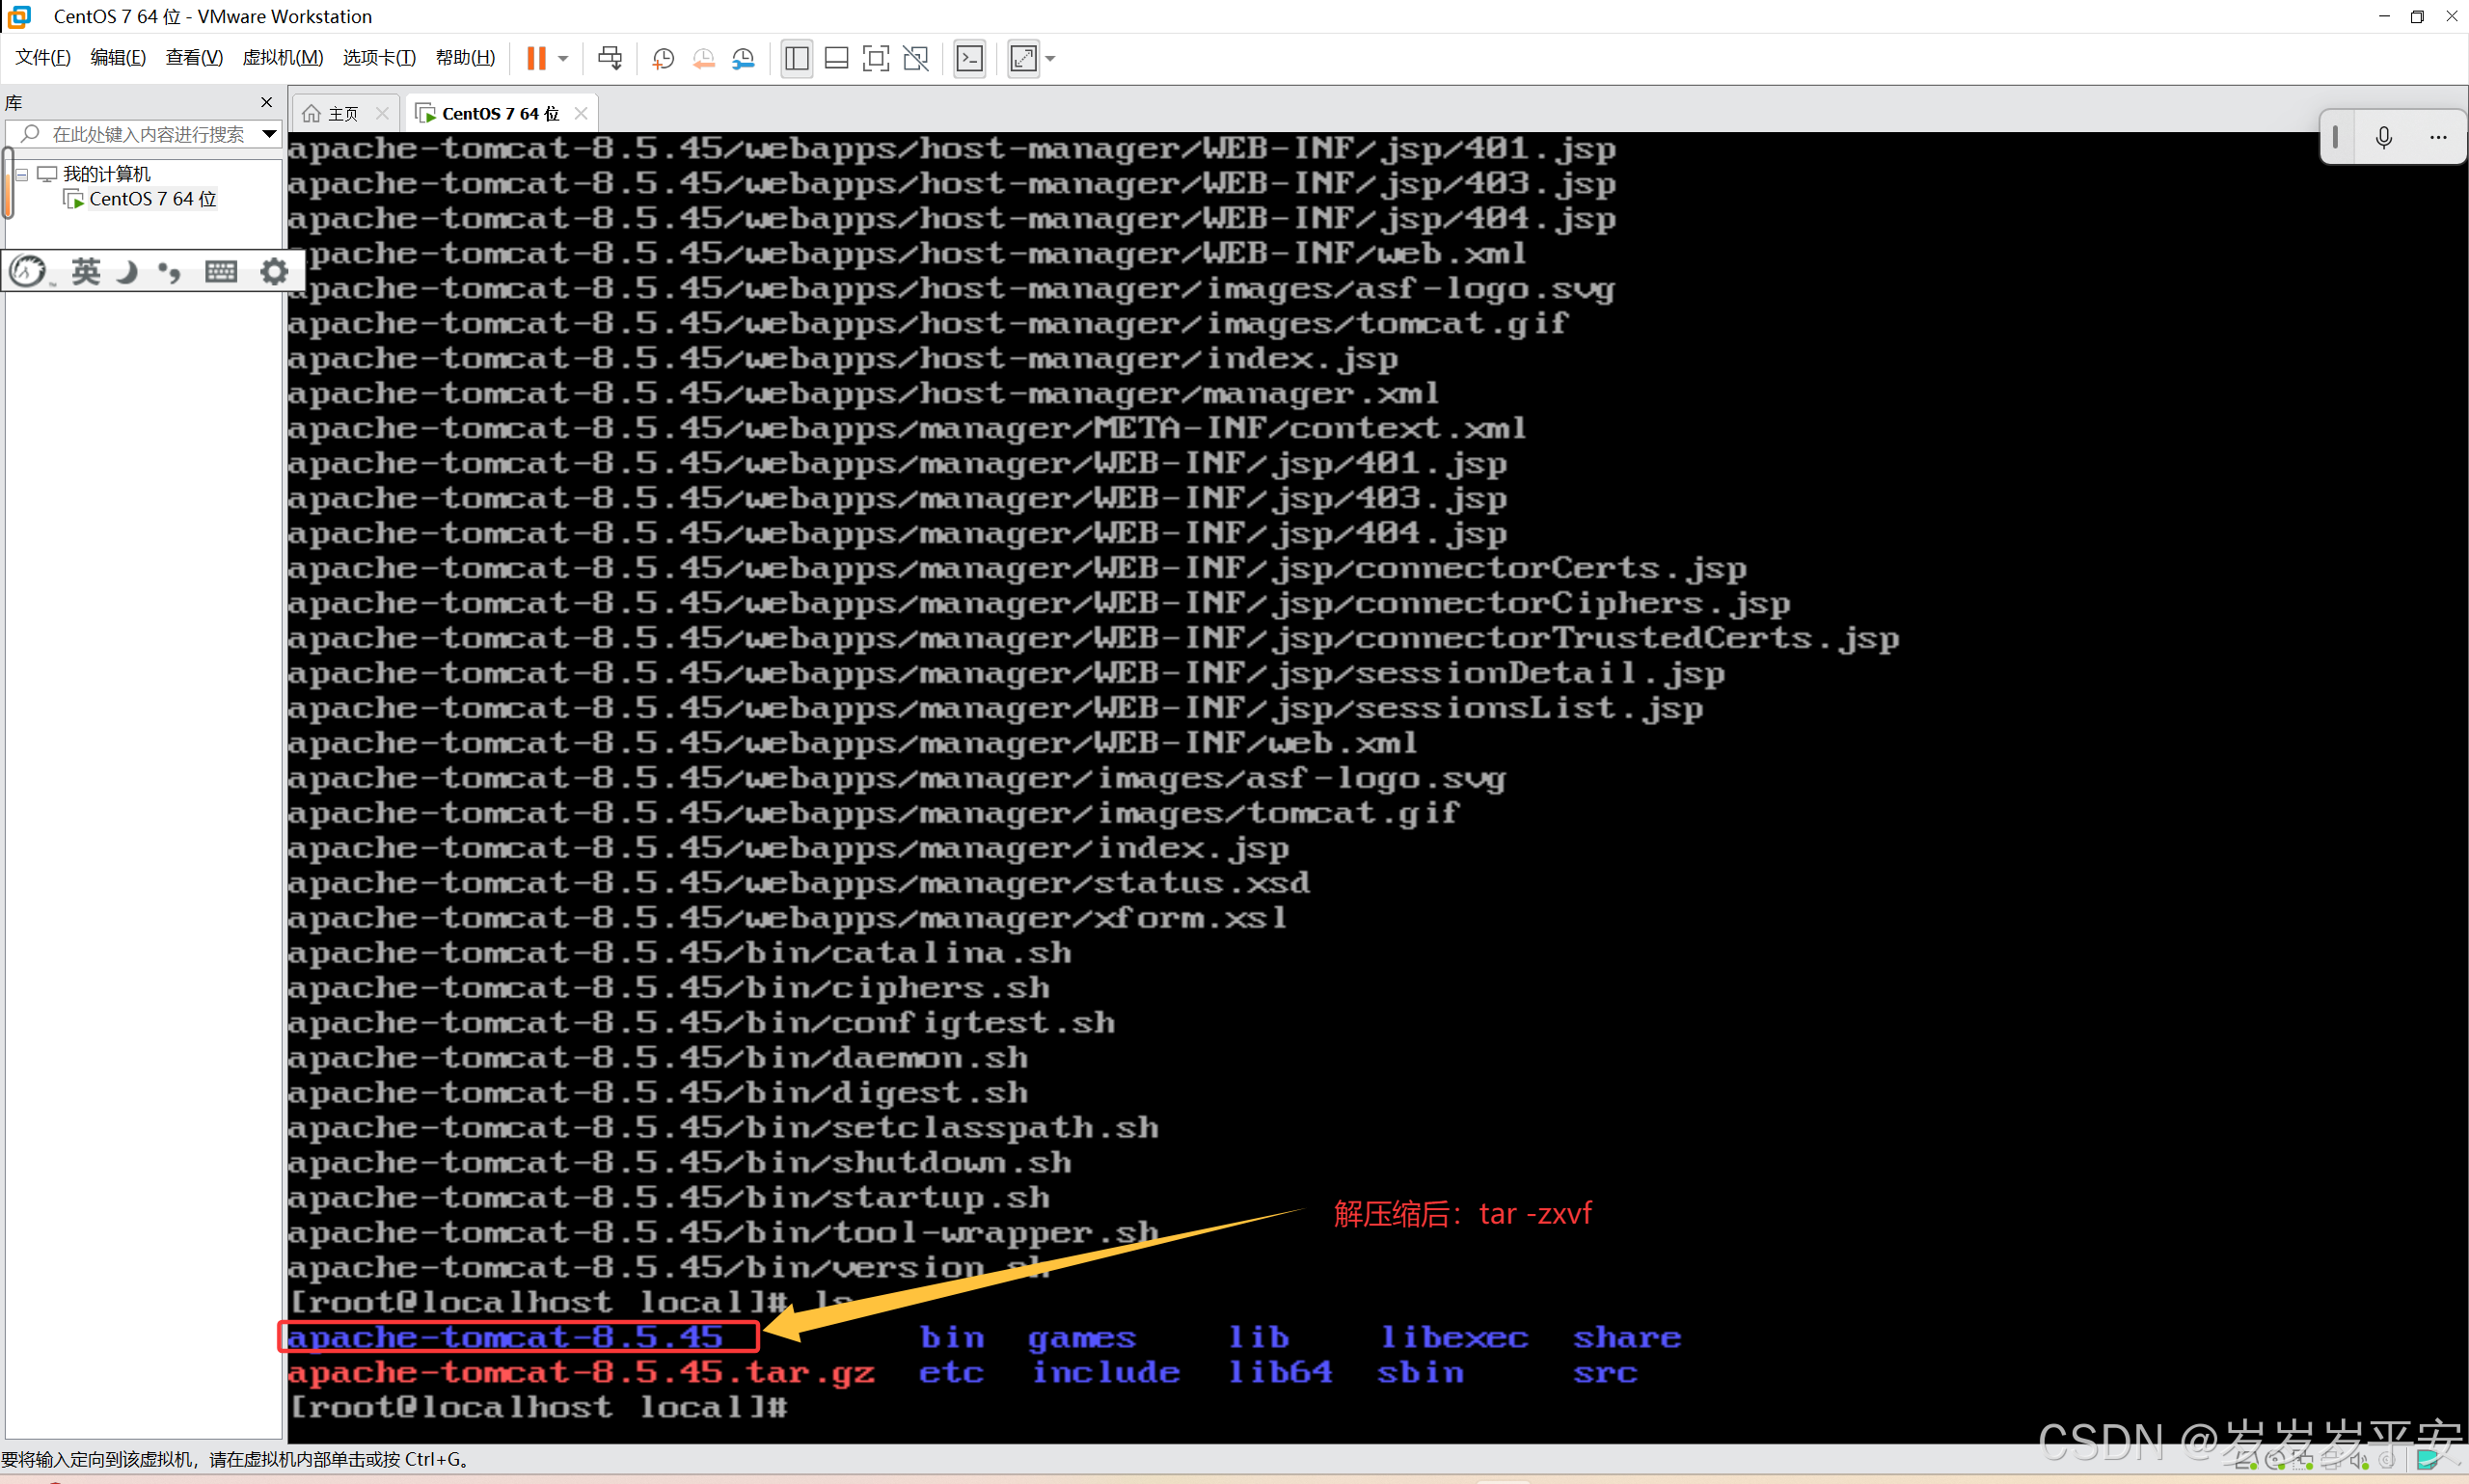Open the 编辑(E) menu

pyautogui.click(x=118, y=57)
